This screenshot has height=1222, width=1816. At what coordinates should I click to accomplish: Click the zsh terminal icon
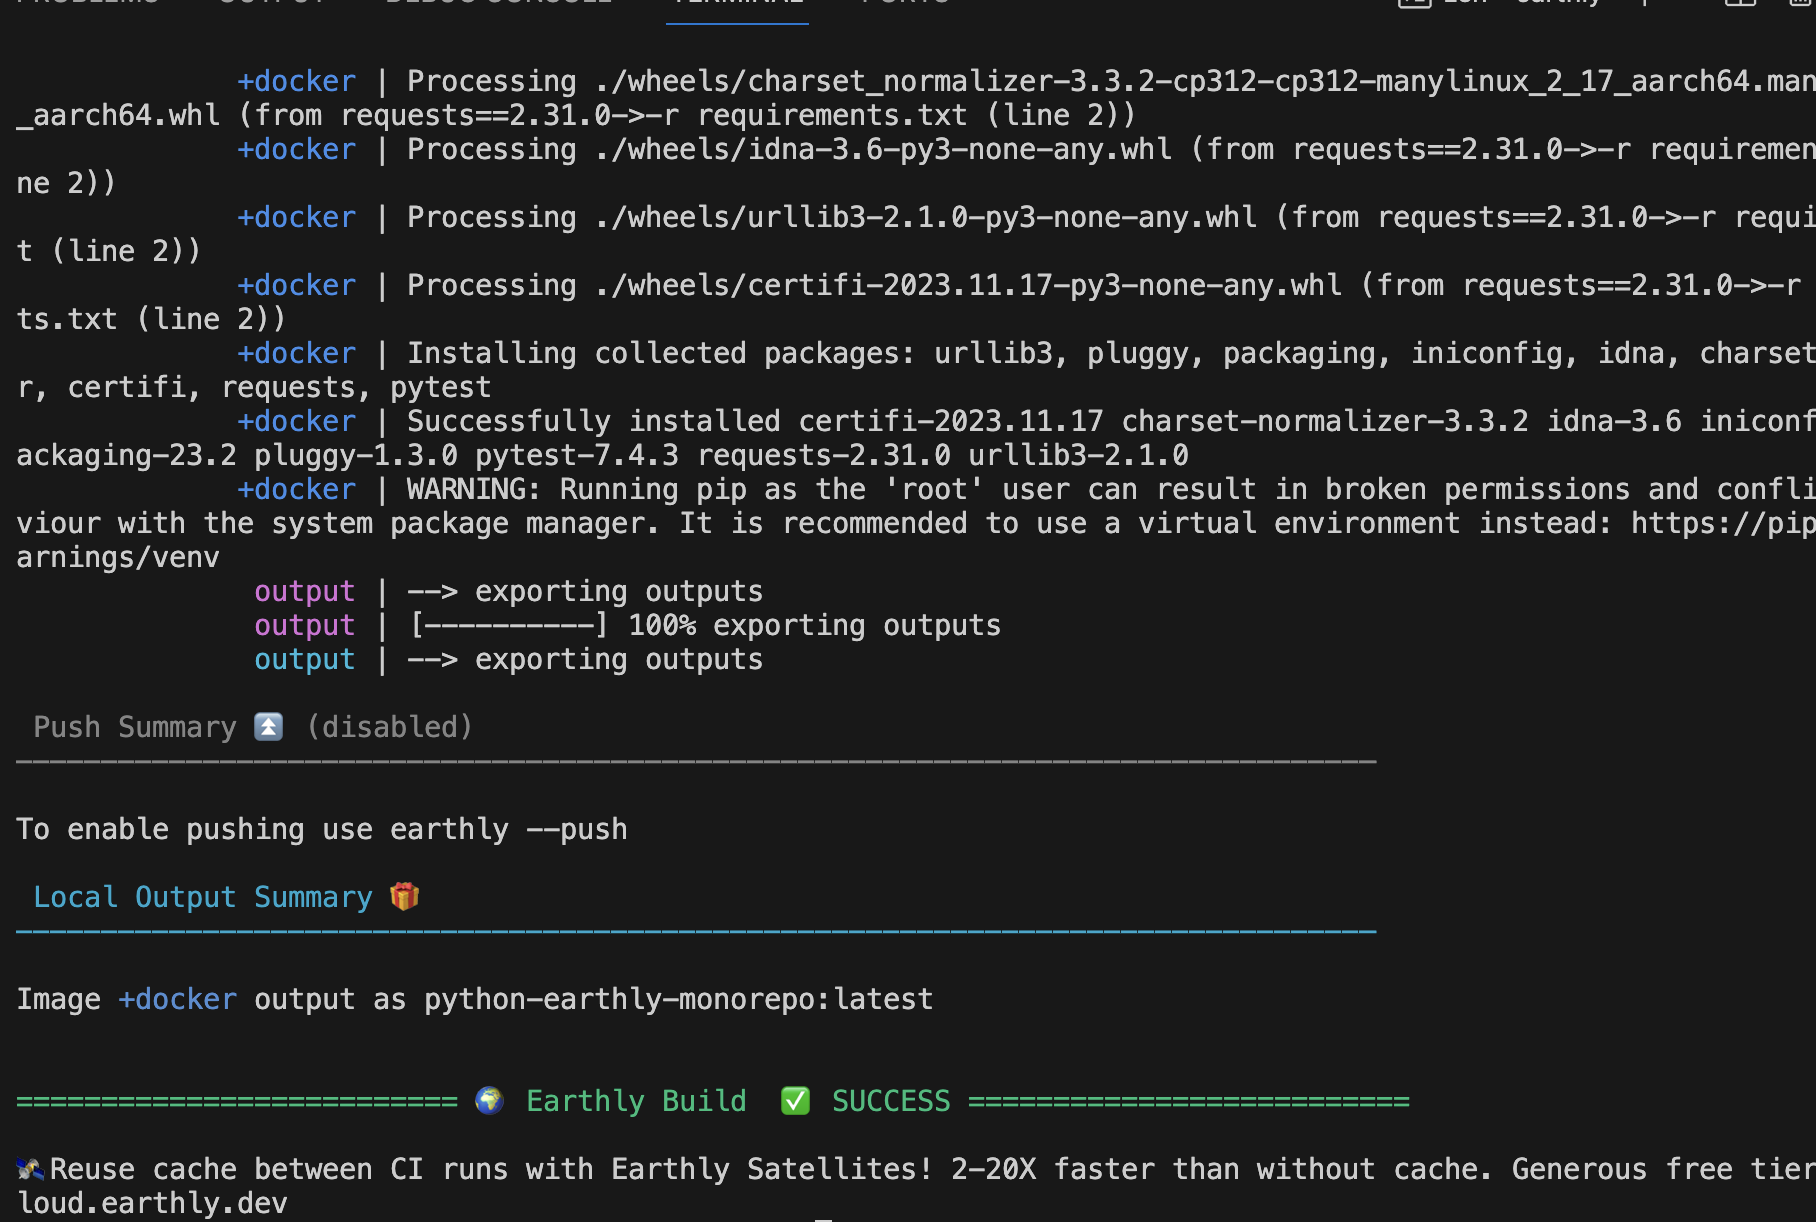(1414, 3)
